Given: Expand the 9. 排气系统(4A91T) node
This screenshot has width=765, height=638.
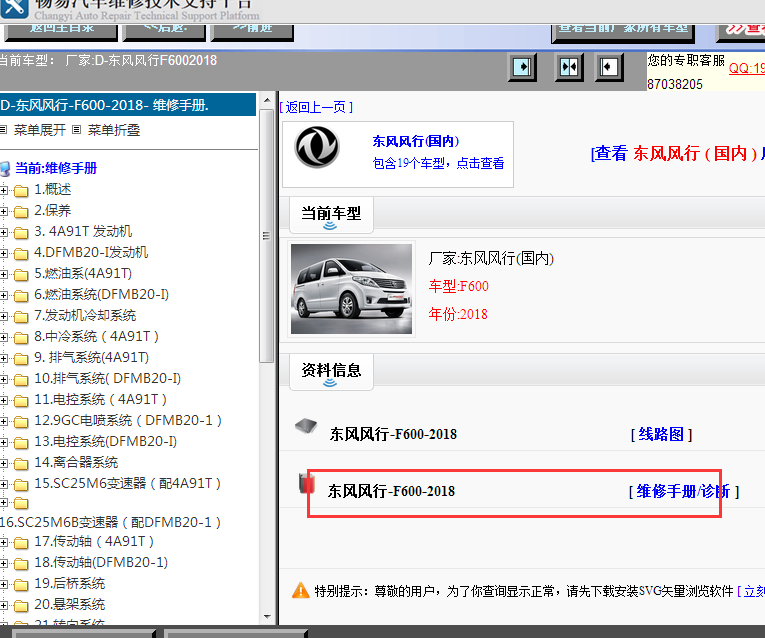Looking at the screenshot, I should pos(4,358).
